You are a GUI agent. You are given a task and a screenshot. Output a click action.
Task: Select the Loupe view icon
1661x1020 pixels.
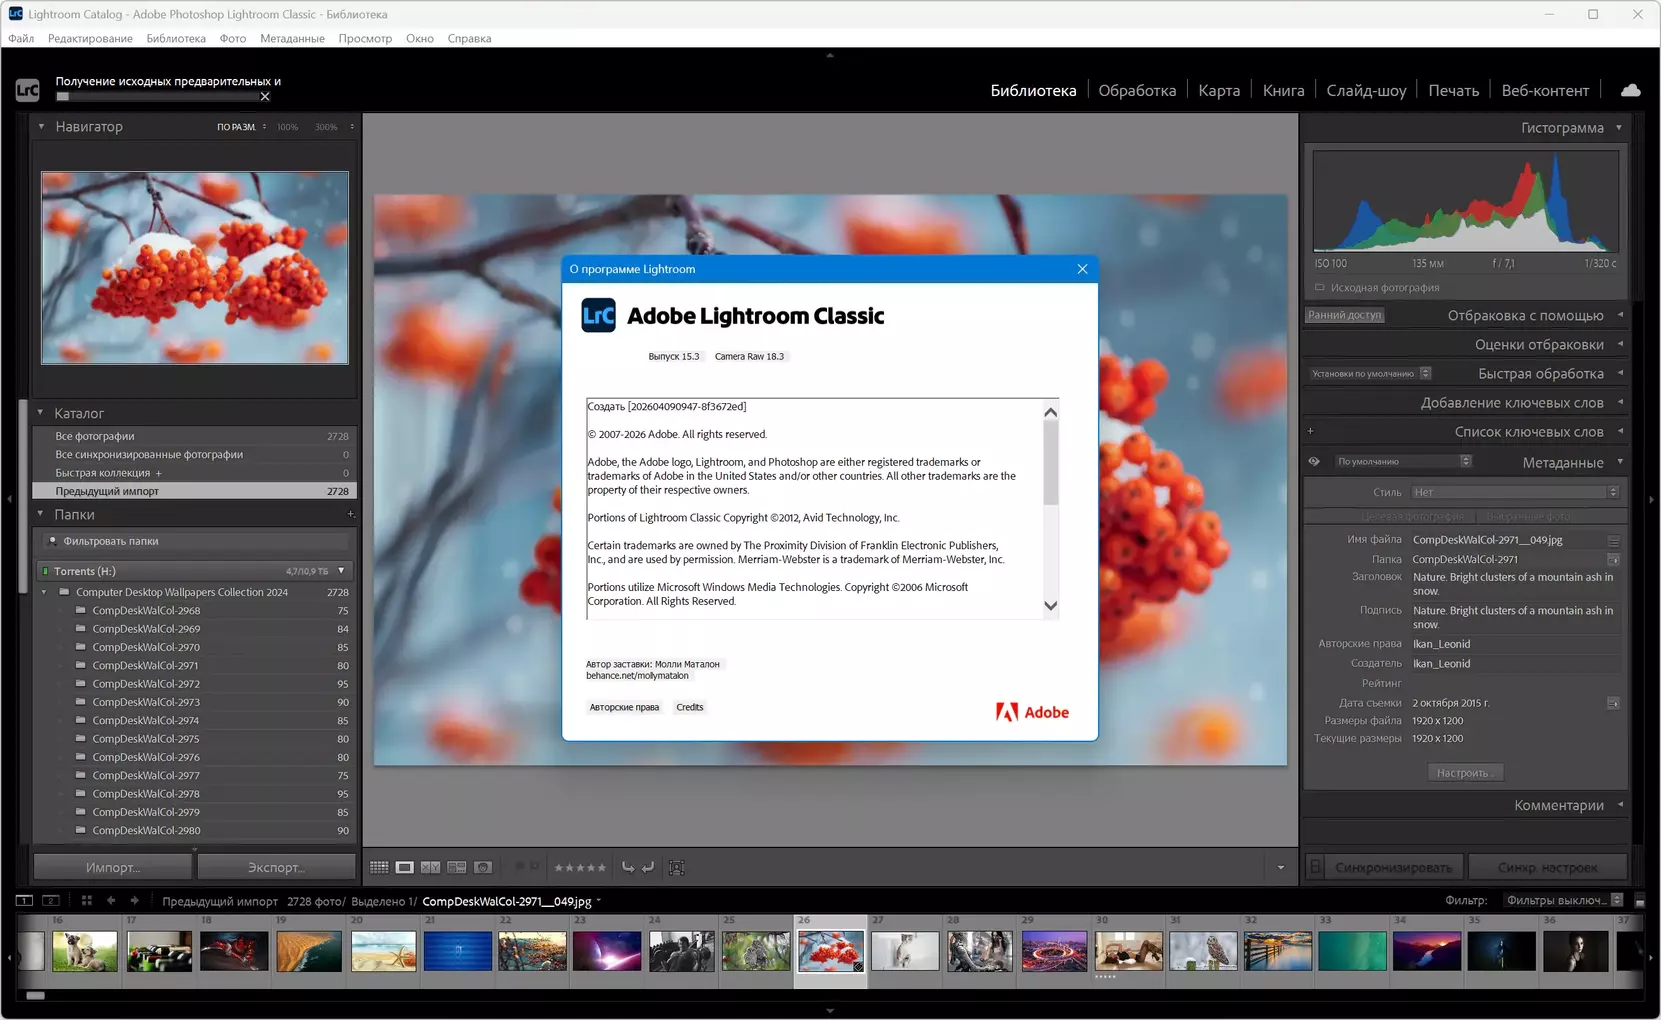[x=405, y=867]
